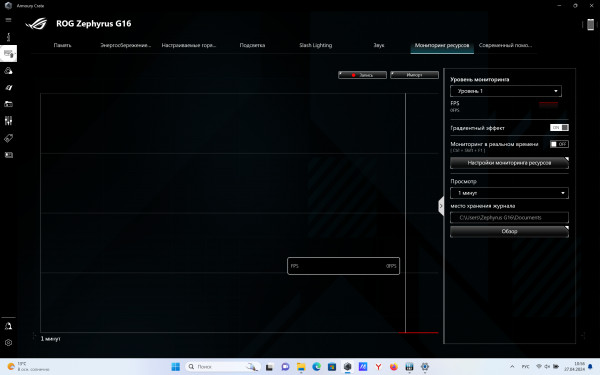Enable Мониторинг в реальном времени switch
The image size is (600, 375).
[559, 144]
